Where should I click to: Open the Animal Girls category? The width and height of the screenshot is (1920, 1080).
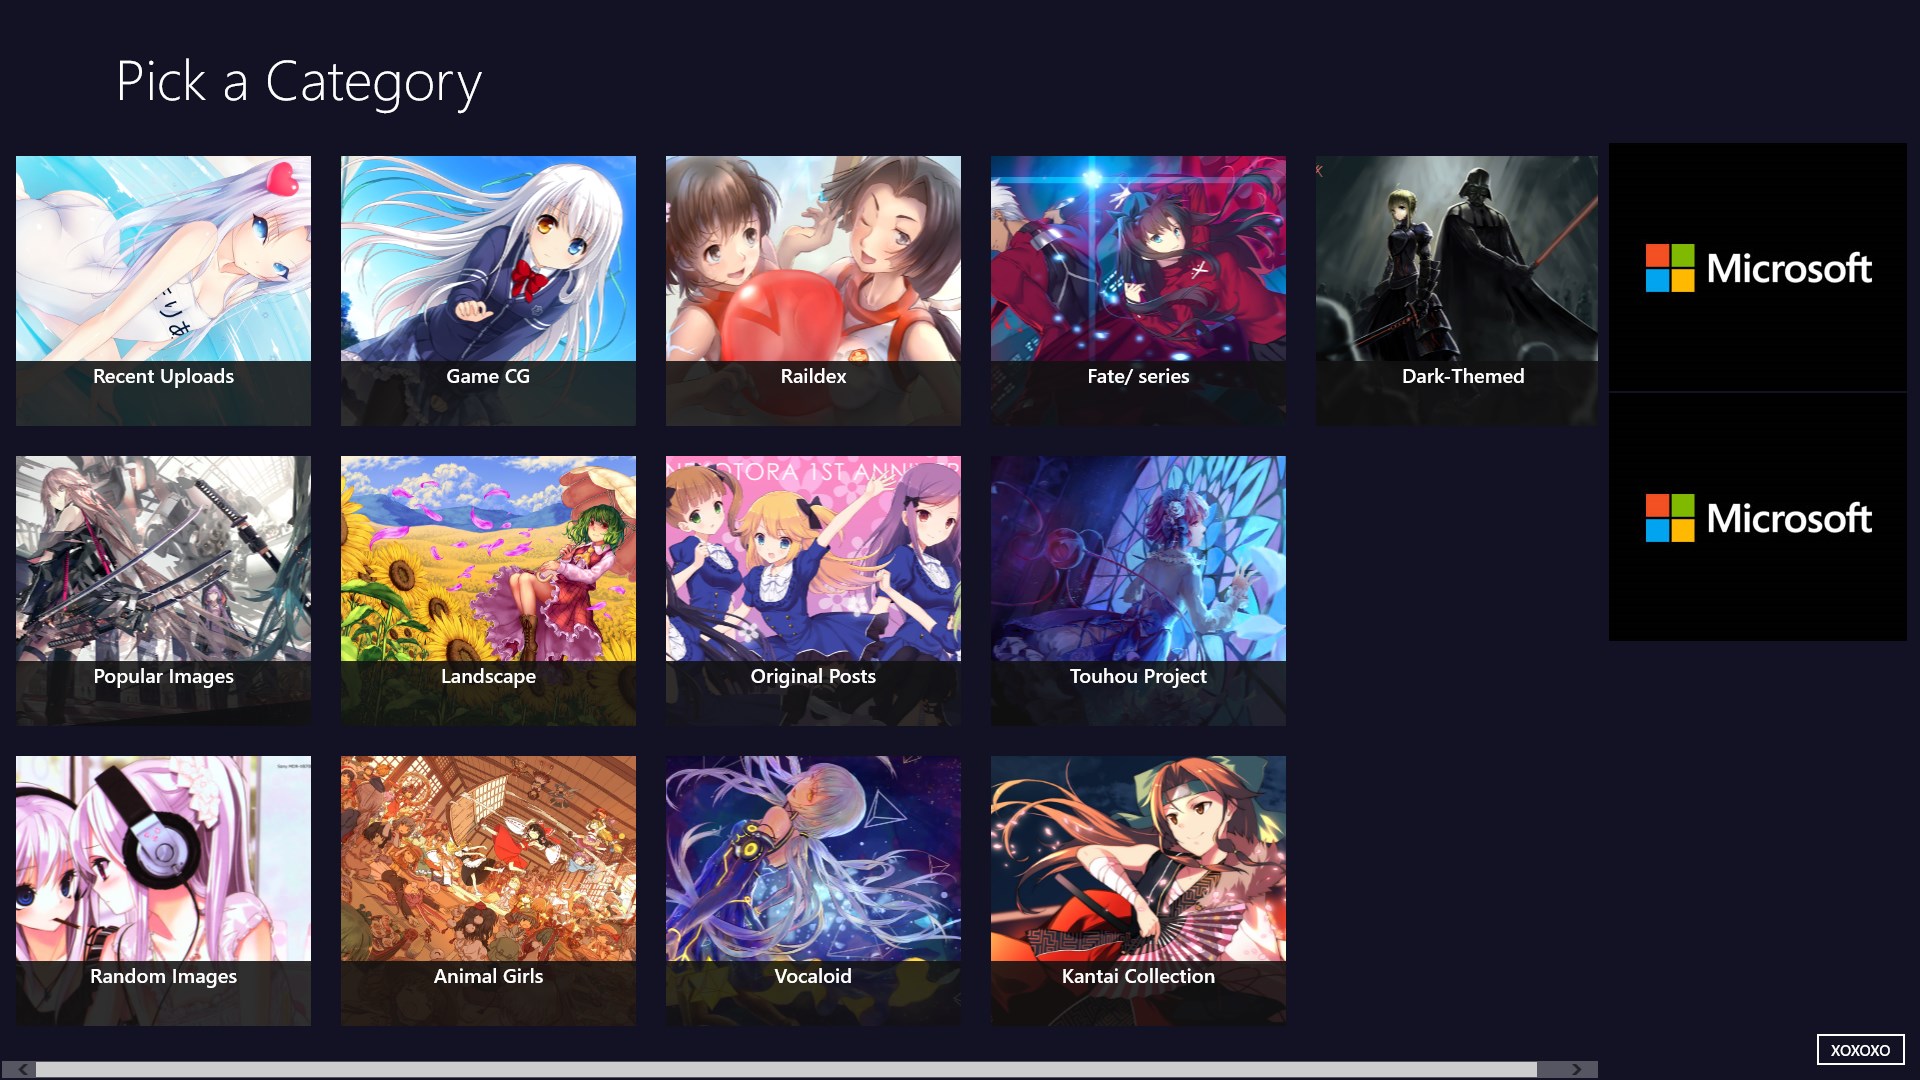tap(488, 890)
